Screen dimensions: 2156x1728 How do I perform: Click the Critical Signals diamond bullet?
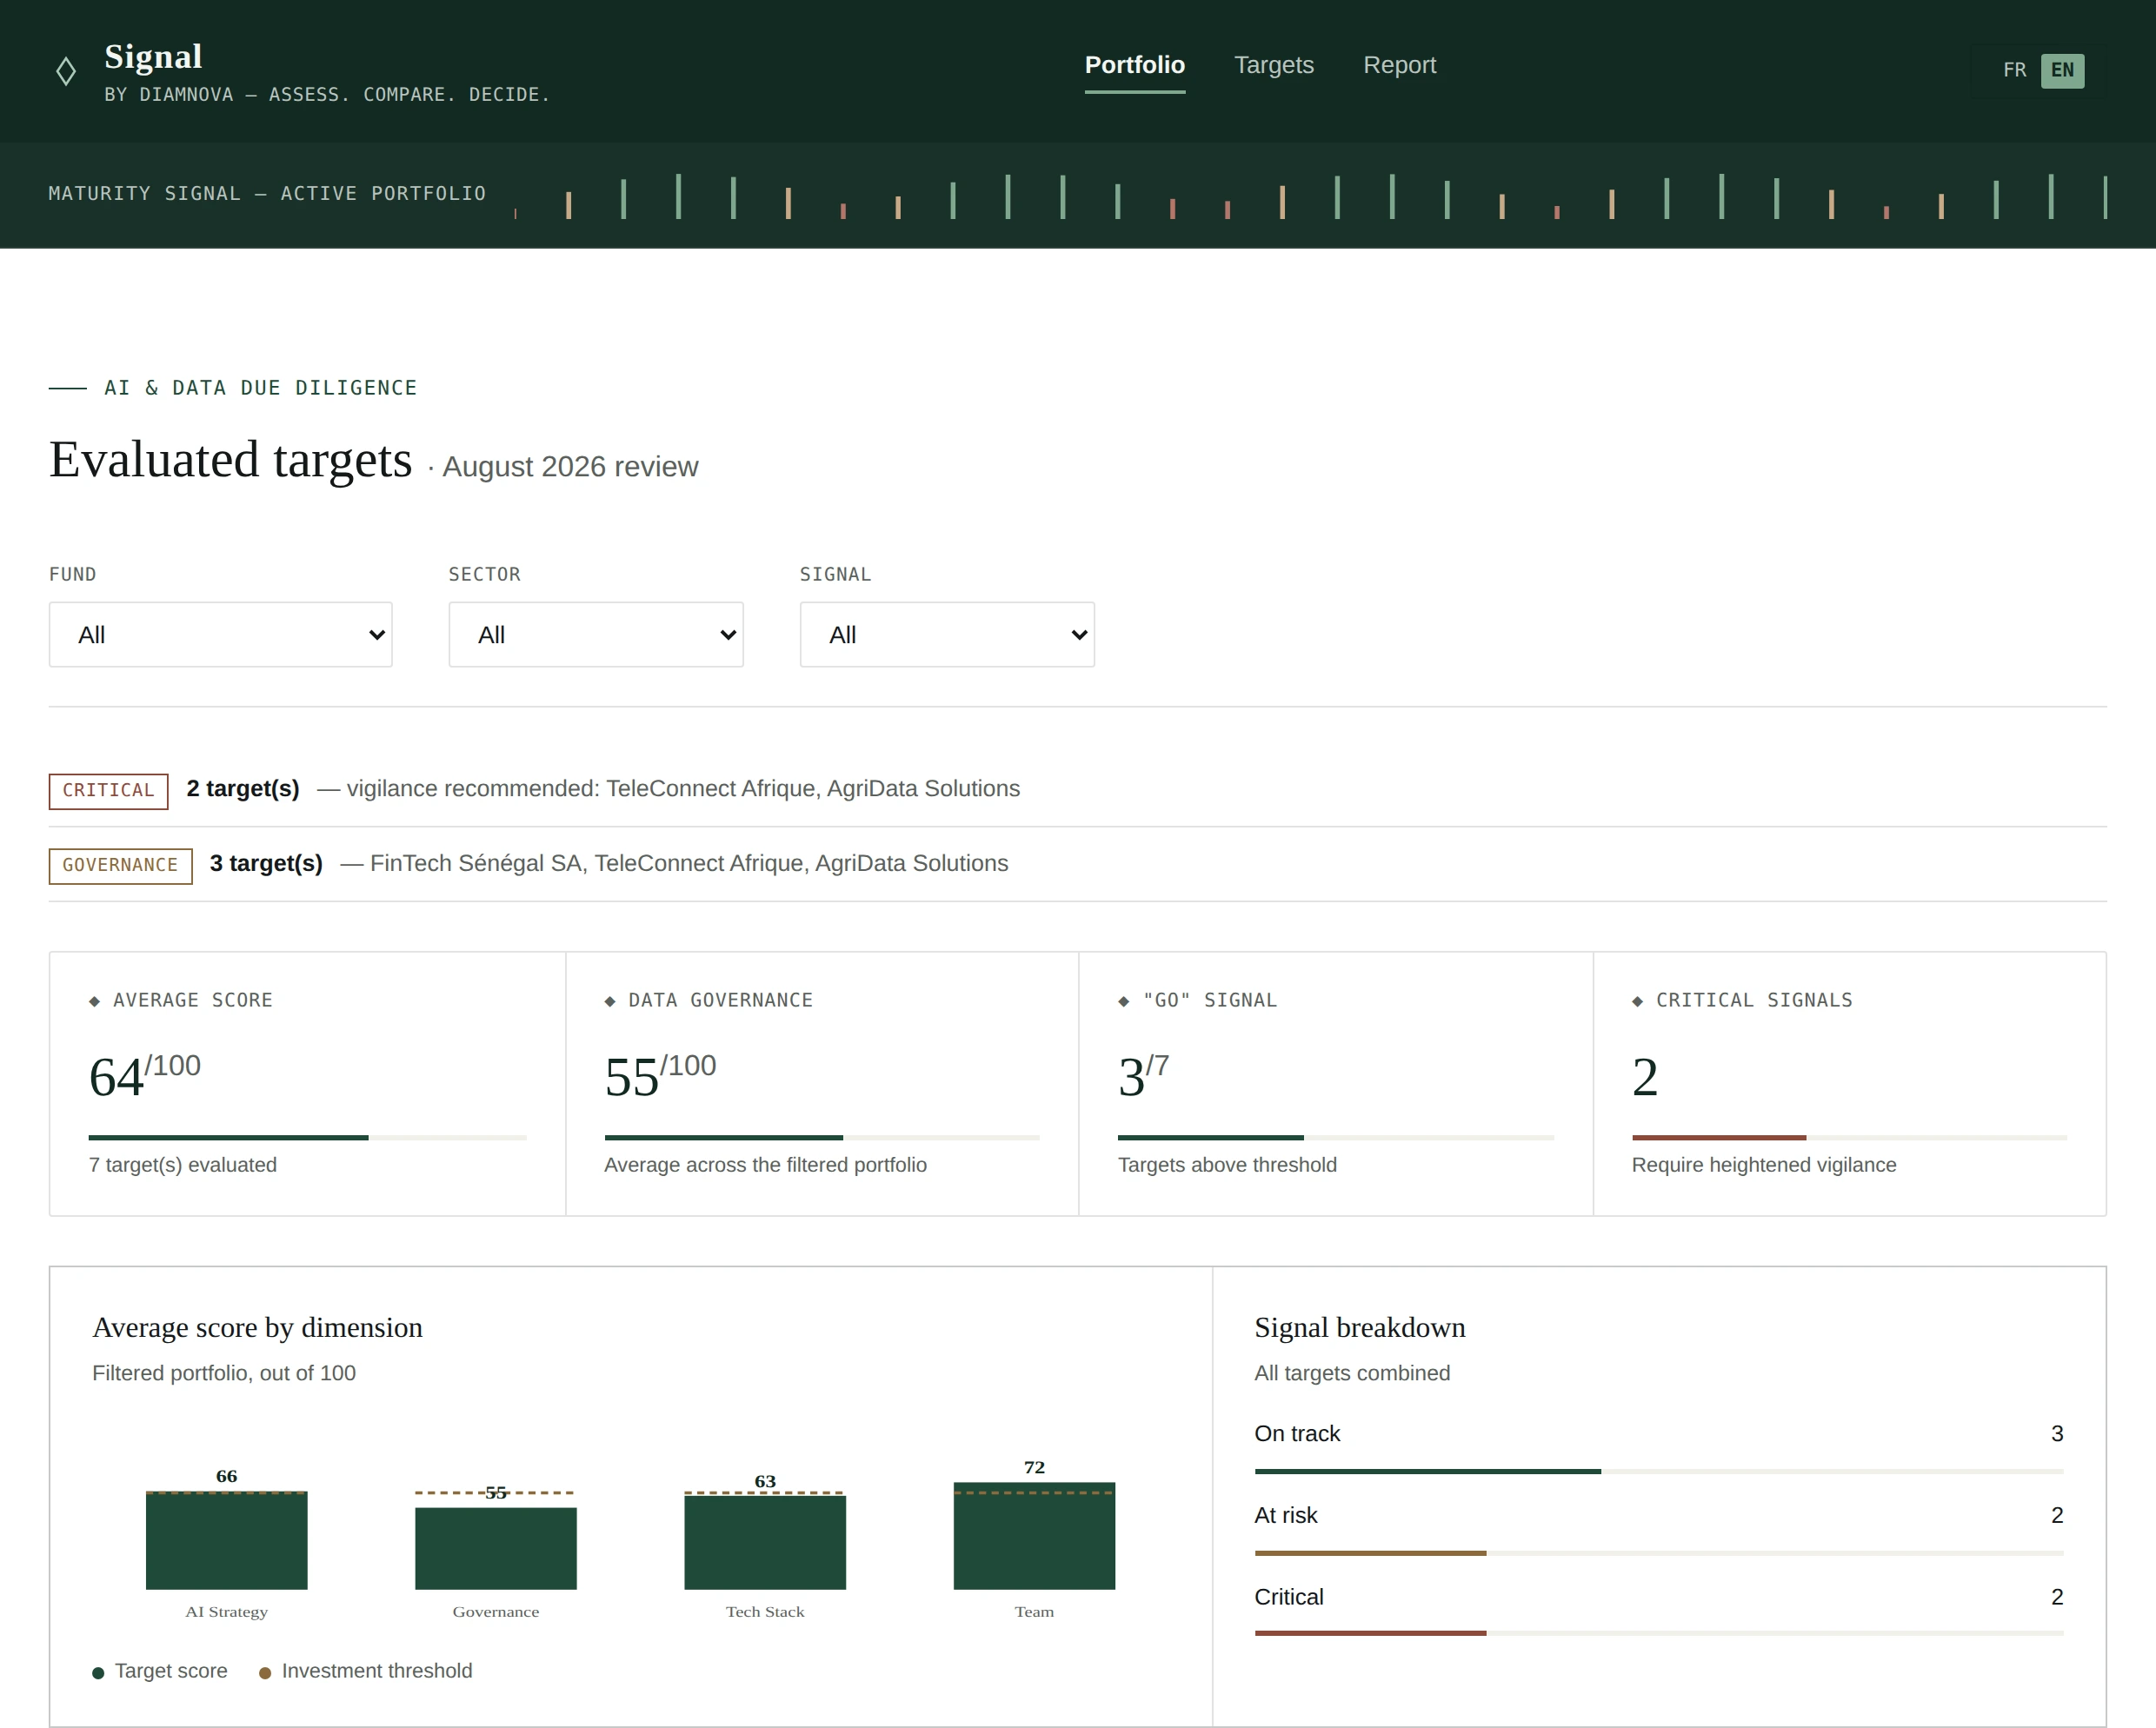[1638, 1001]
